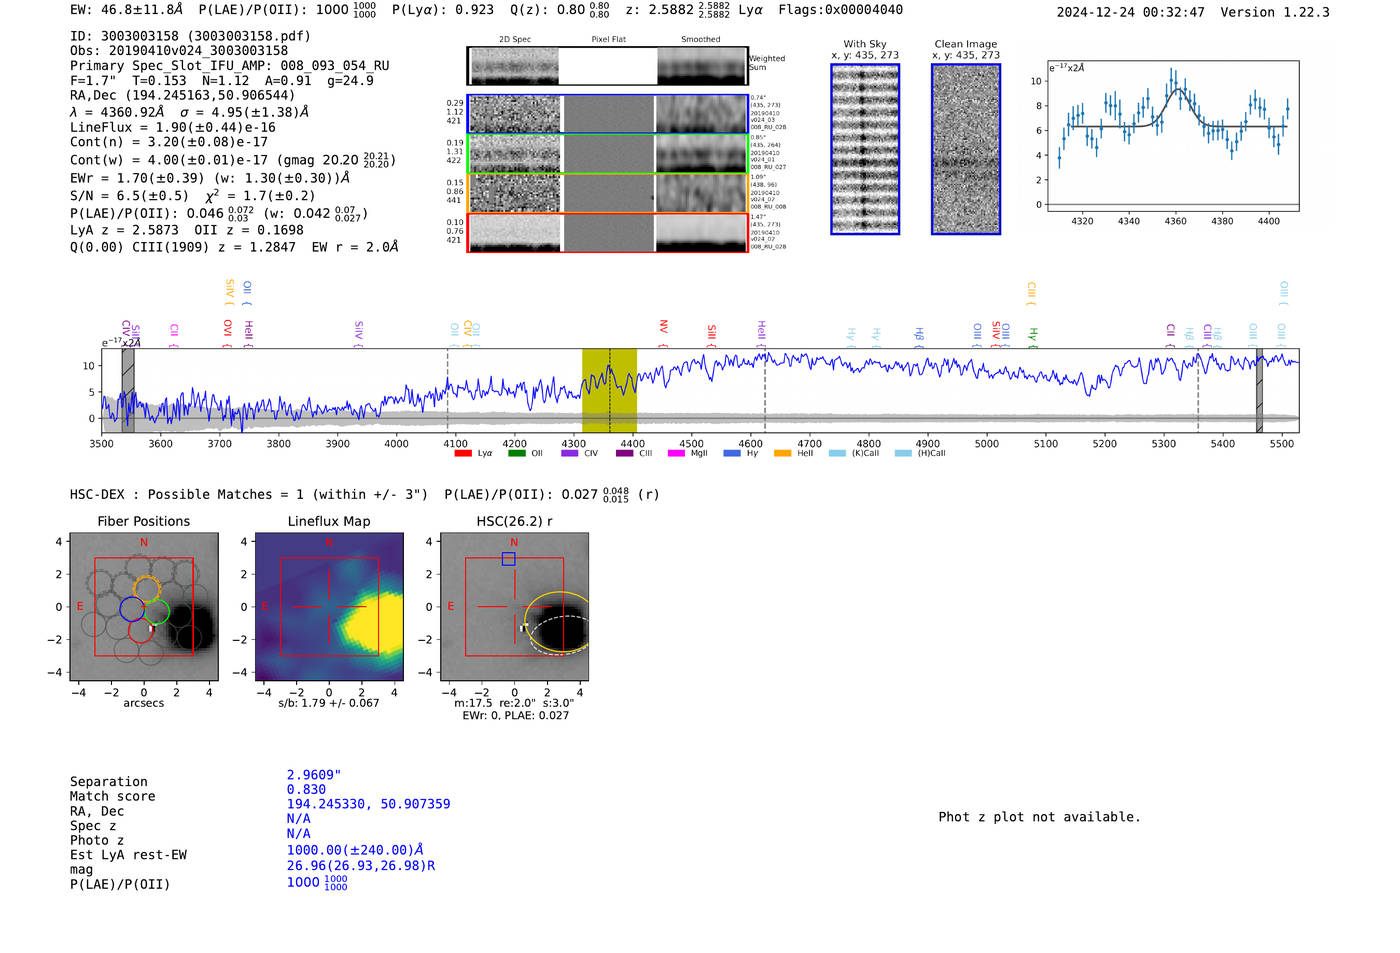Click the NV line label above the spectrum
Viewport: 1400px width, 953px height.
pyautogui.click(x=662, y=326)
